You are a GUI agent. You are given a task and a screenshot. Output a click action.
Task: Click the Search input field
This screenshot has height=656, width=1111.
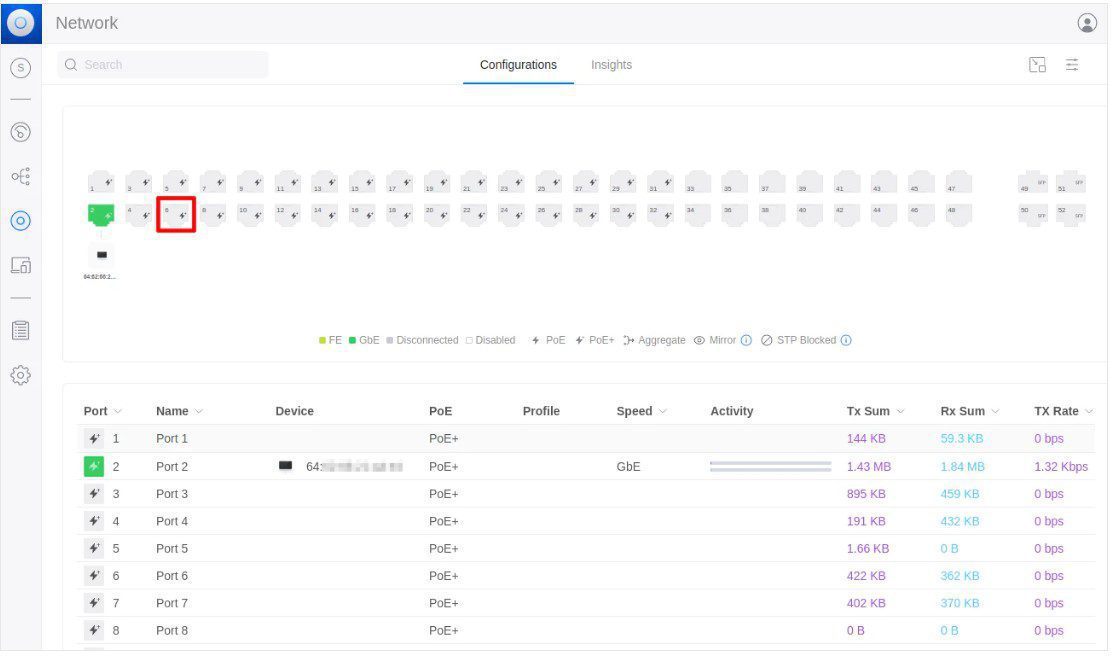point(163,65)
